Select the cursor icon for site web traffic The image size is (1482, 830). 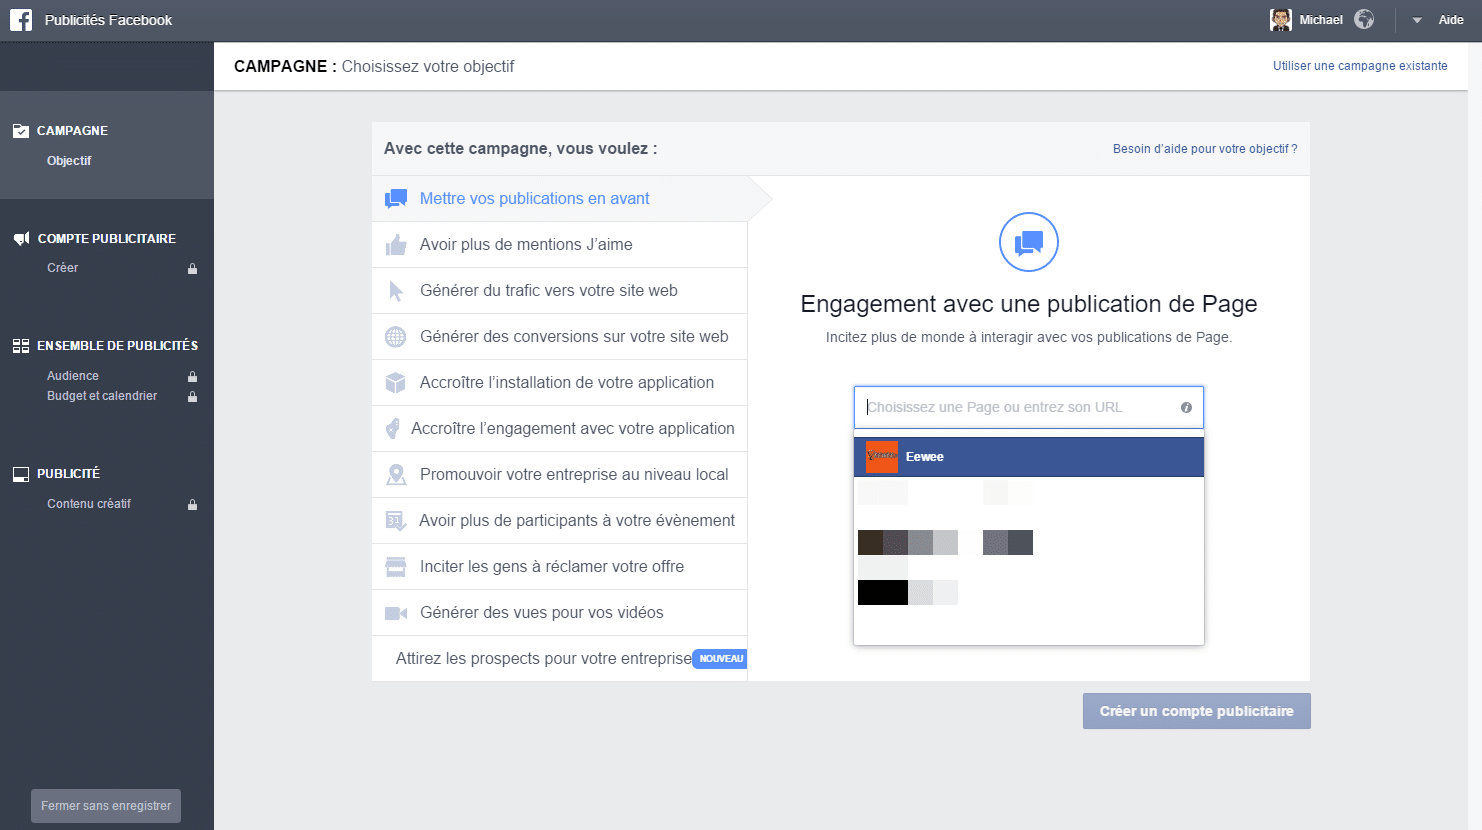(x=395, y=290)
